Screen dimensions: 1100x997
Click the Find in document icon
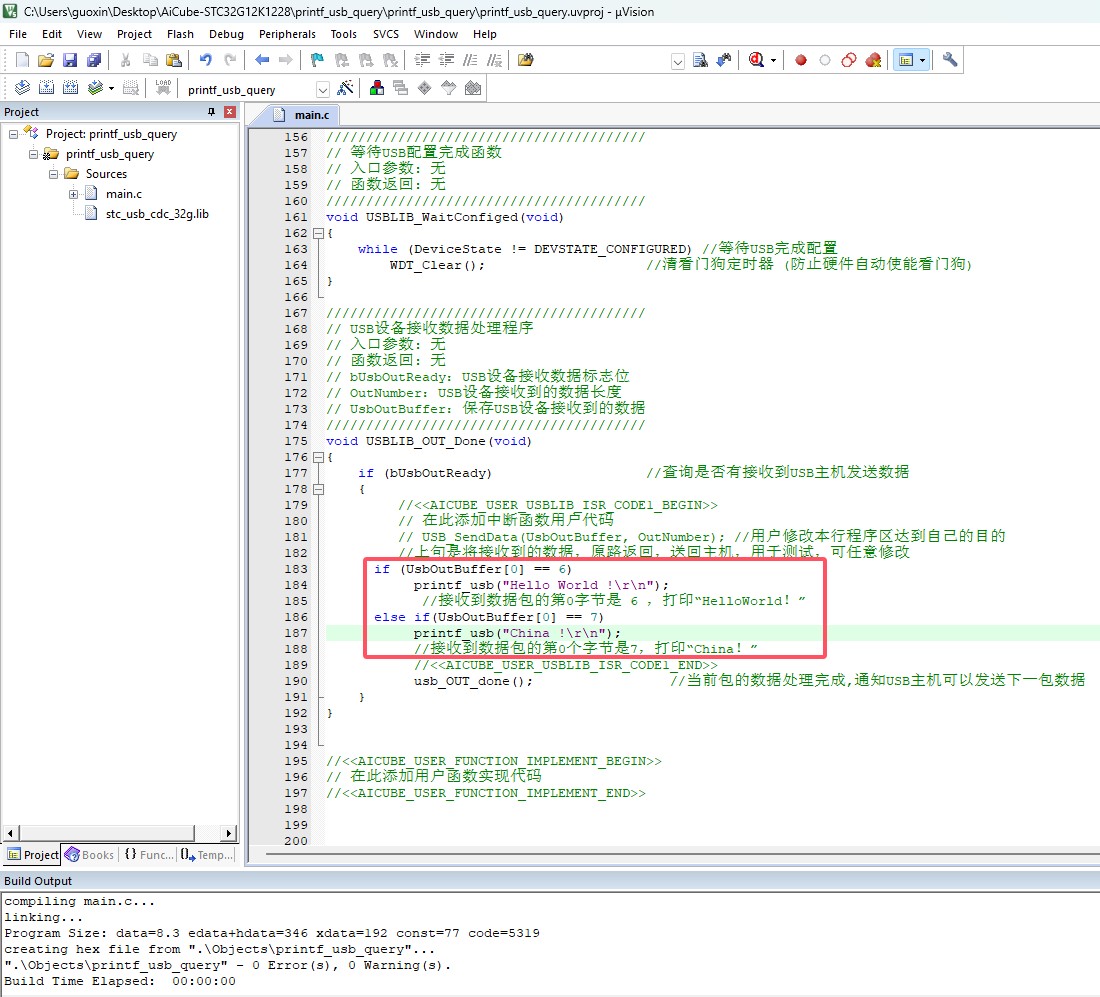coord(700,60)
